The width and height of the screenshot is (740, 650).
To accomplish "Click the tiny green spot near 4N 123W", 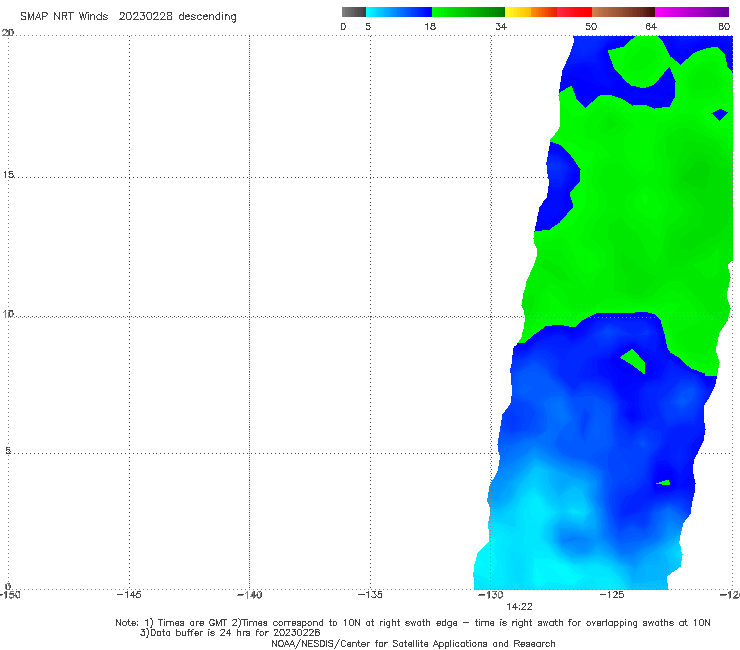I will tap(664, 482).
